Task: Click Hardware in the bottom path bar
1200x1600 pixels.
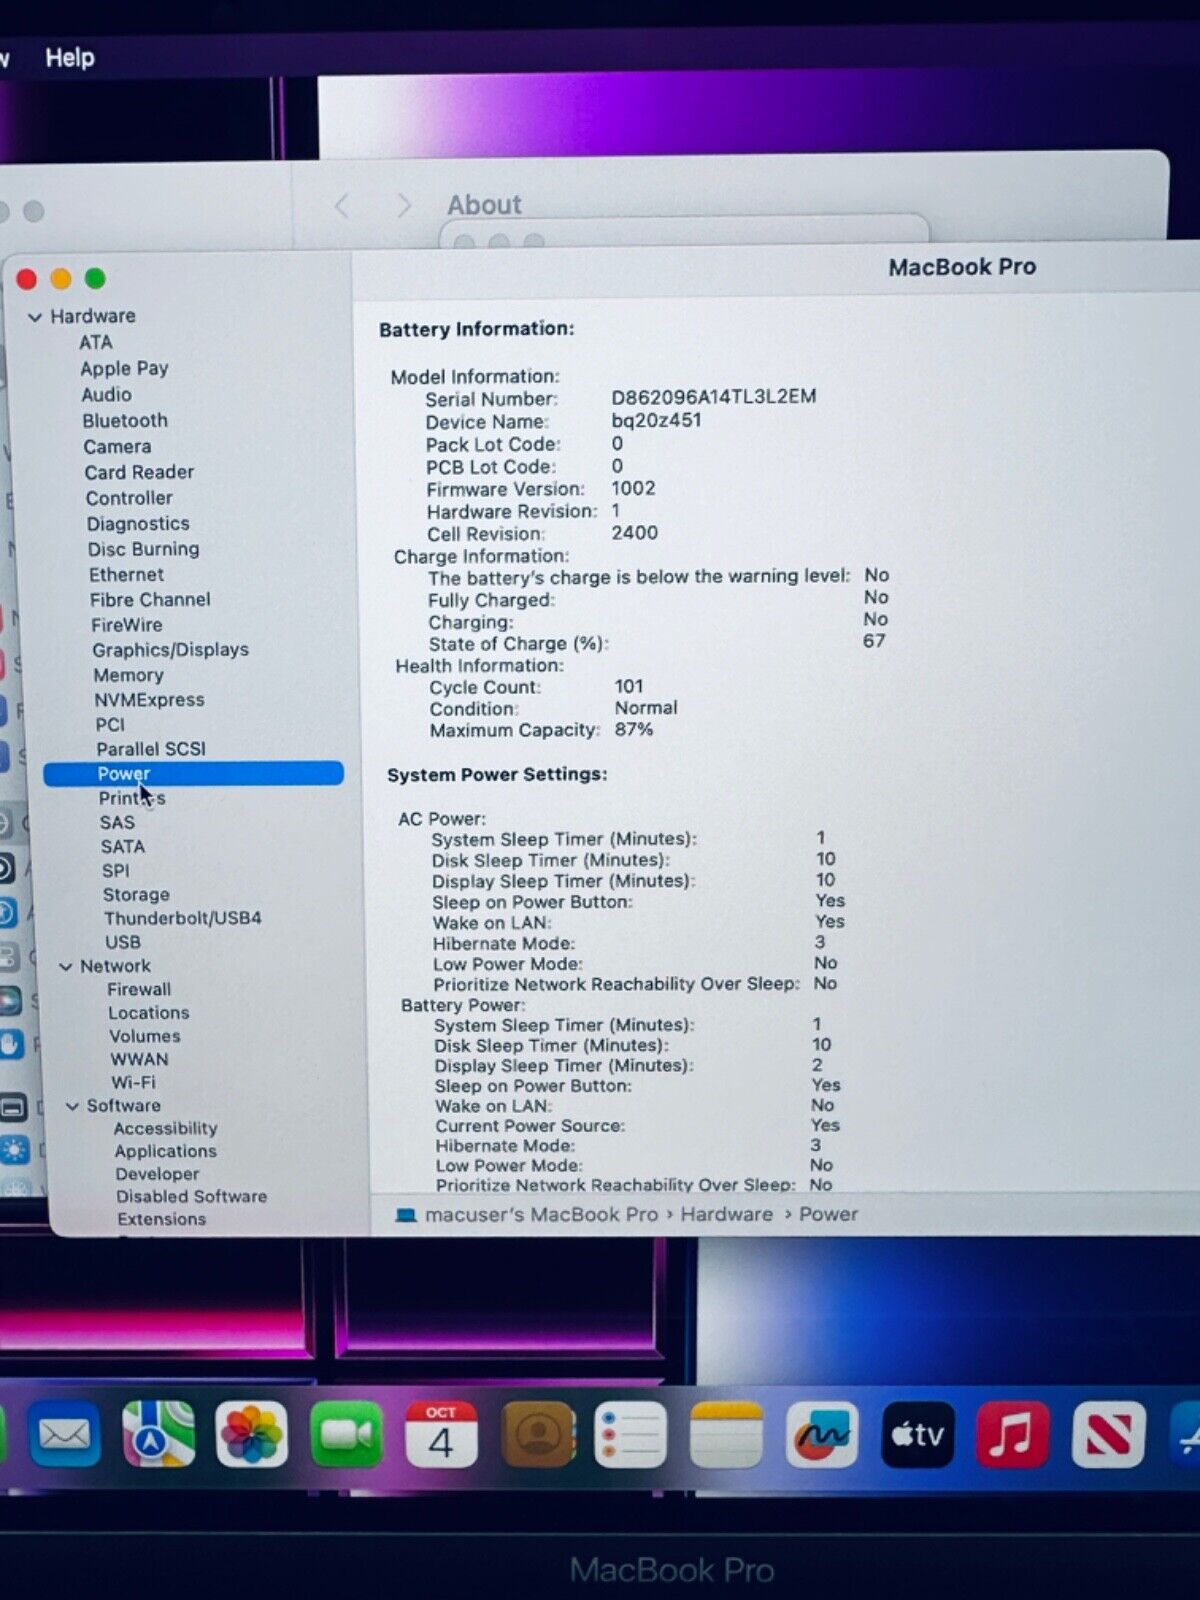Action: pyautogui.click(x=726, y=1214)
